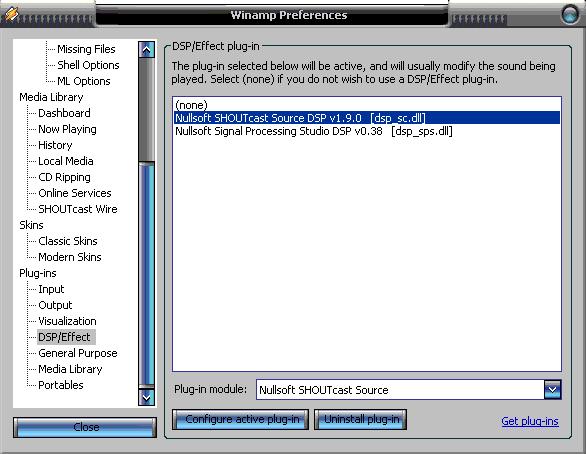Click Uninstall plug-in button
Viewport: 586px width, 454px height.
coord(360,419)
